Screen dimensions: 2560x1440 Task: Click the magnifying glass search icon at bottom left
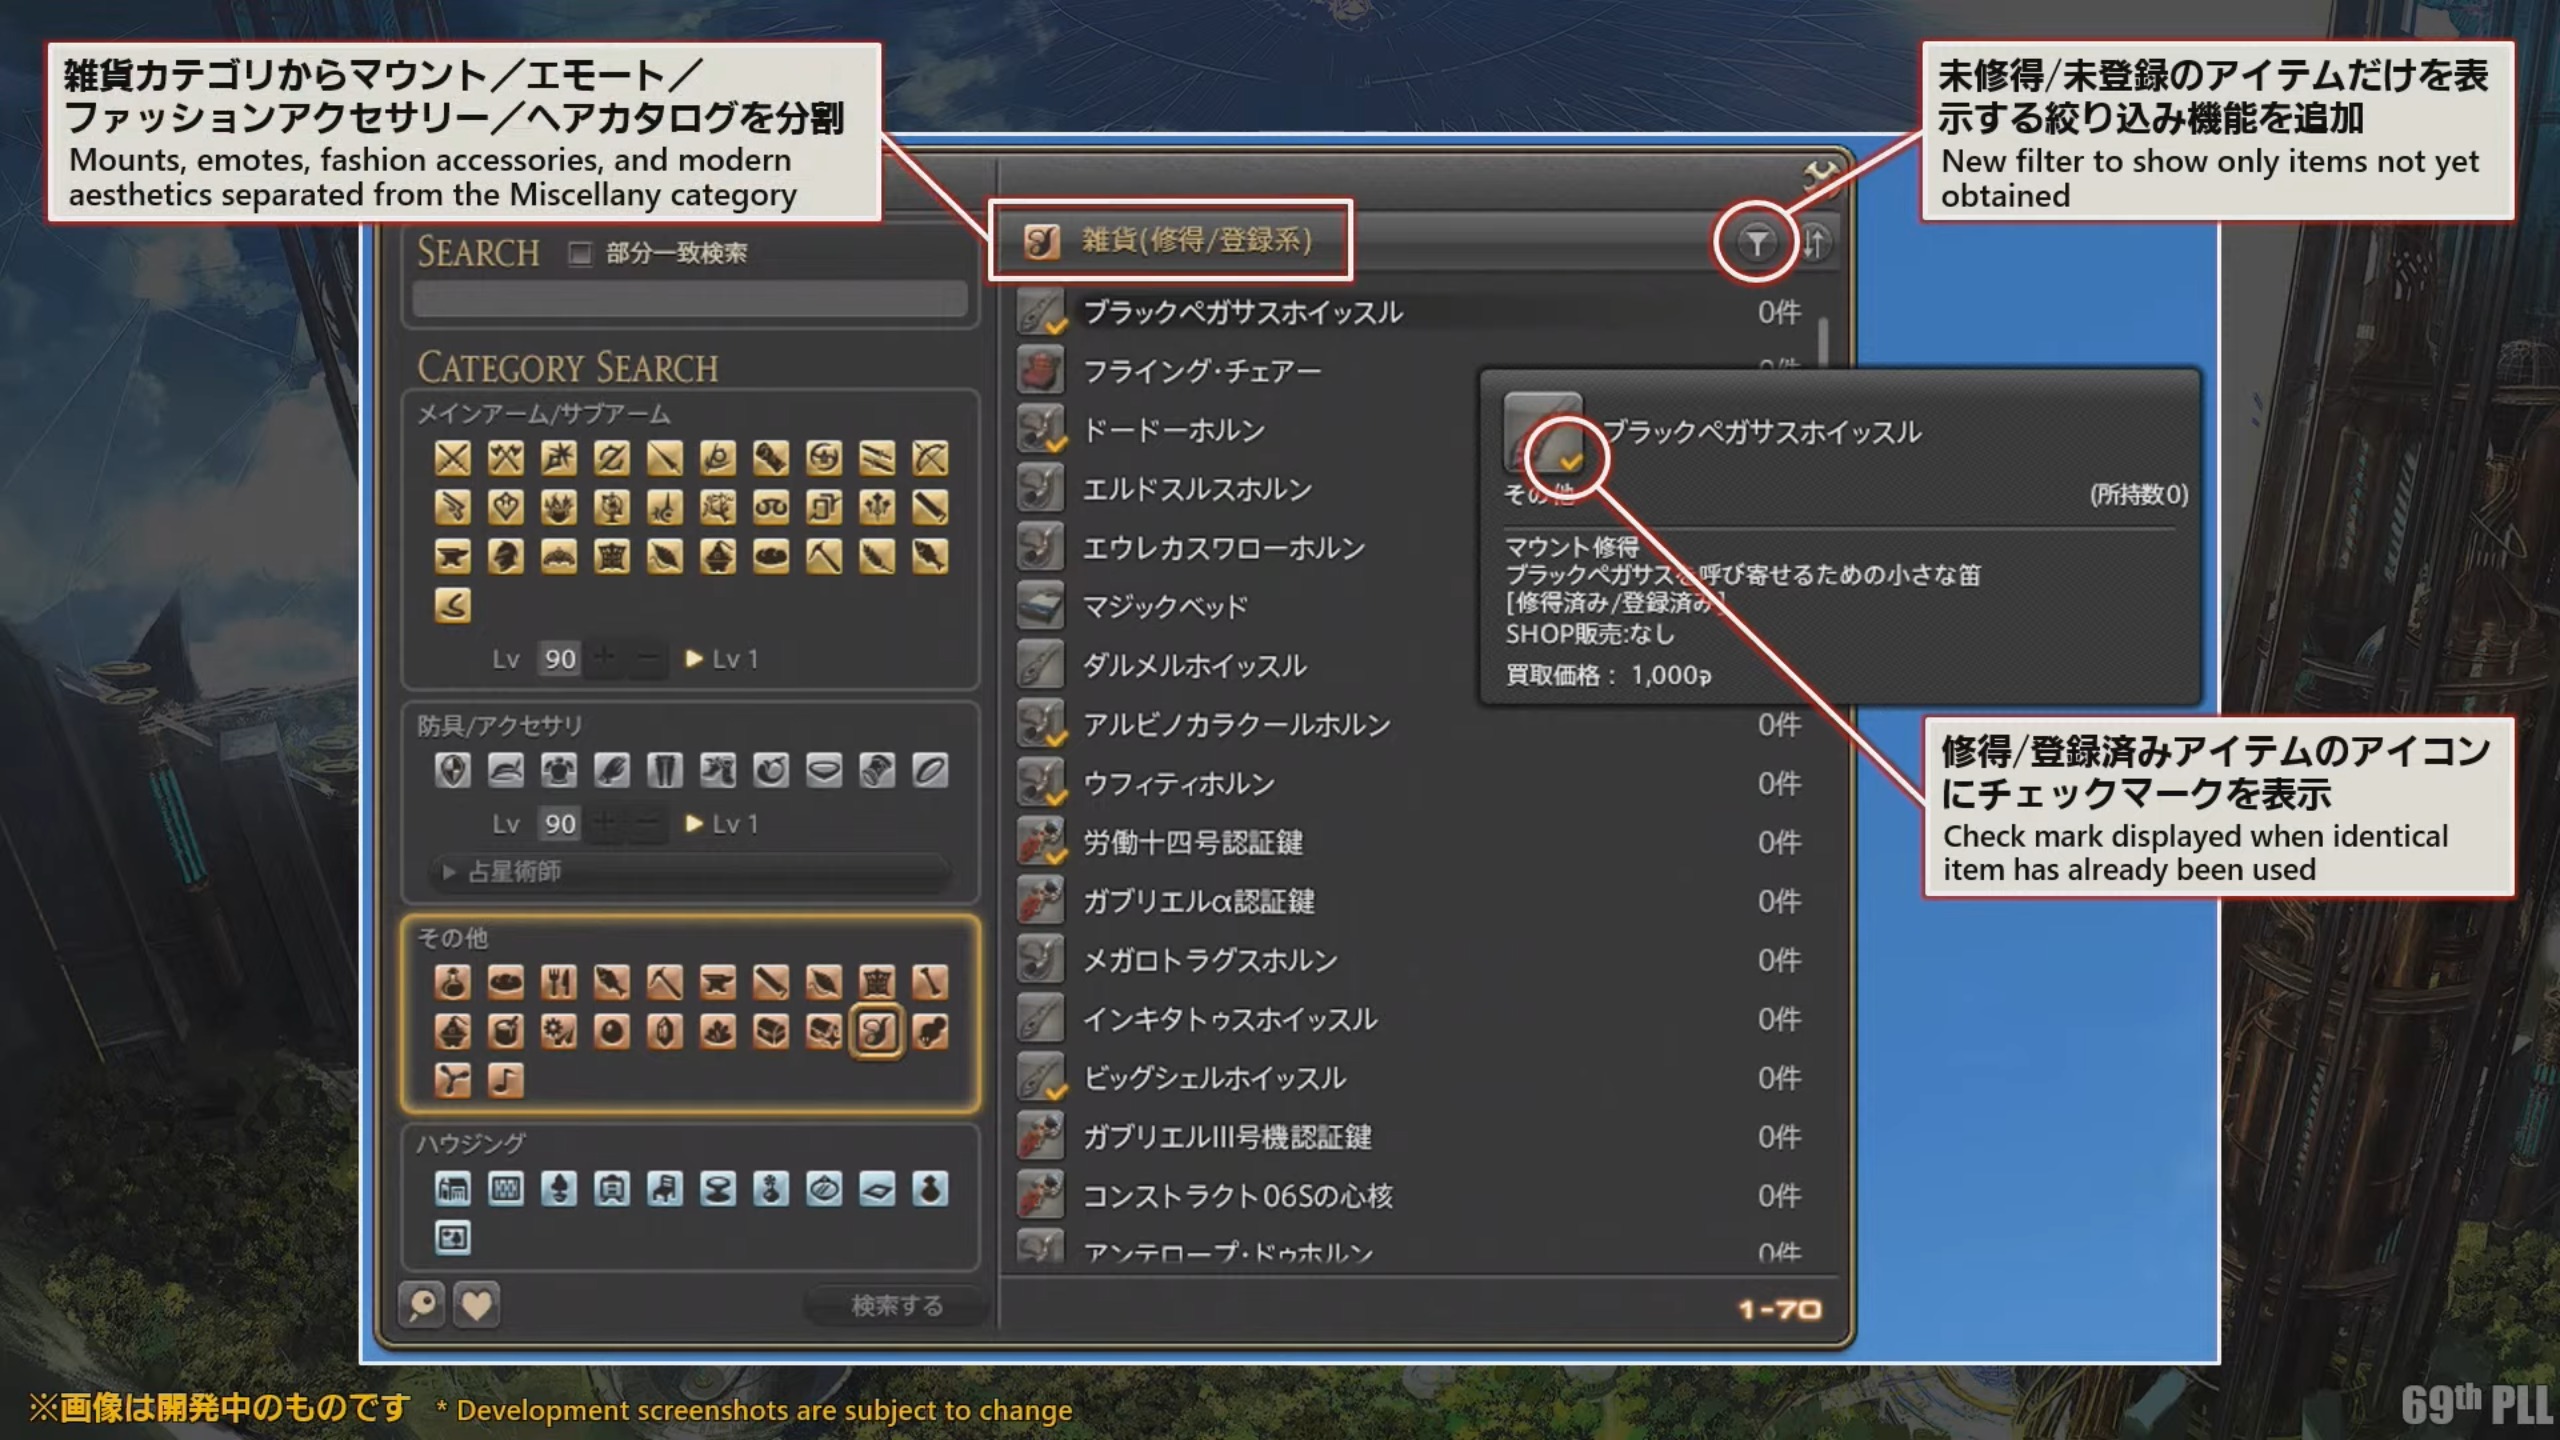(x=422, y=1305)
